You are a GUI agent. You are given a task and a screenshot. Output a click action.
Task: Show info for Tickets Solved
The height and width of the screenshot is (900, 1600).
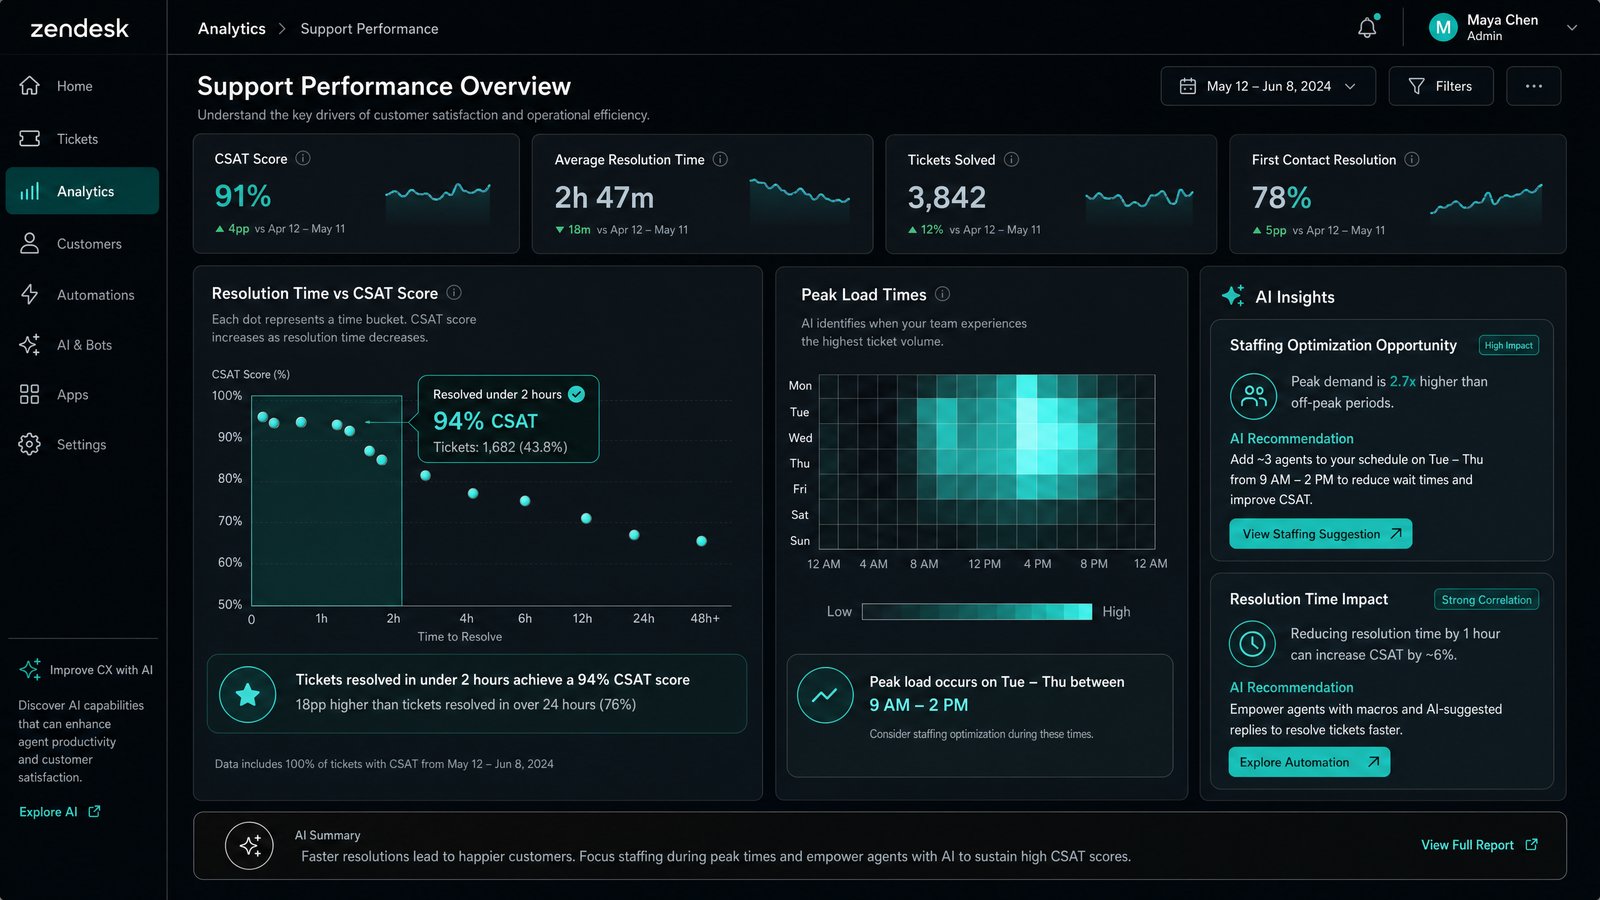point(1011,159)
